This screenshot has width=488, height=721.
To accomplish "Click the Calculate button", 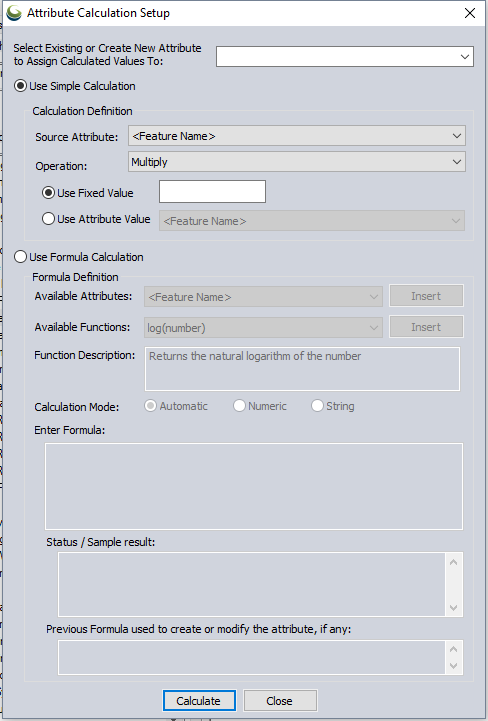I will [199, 701].
